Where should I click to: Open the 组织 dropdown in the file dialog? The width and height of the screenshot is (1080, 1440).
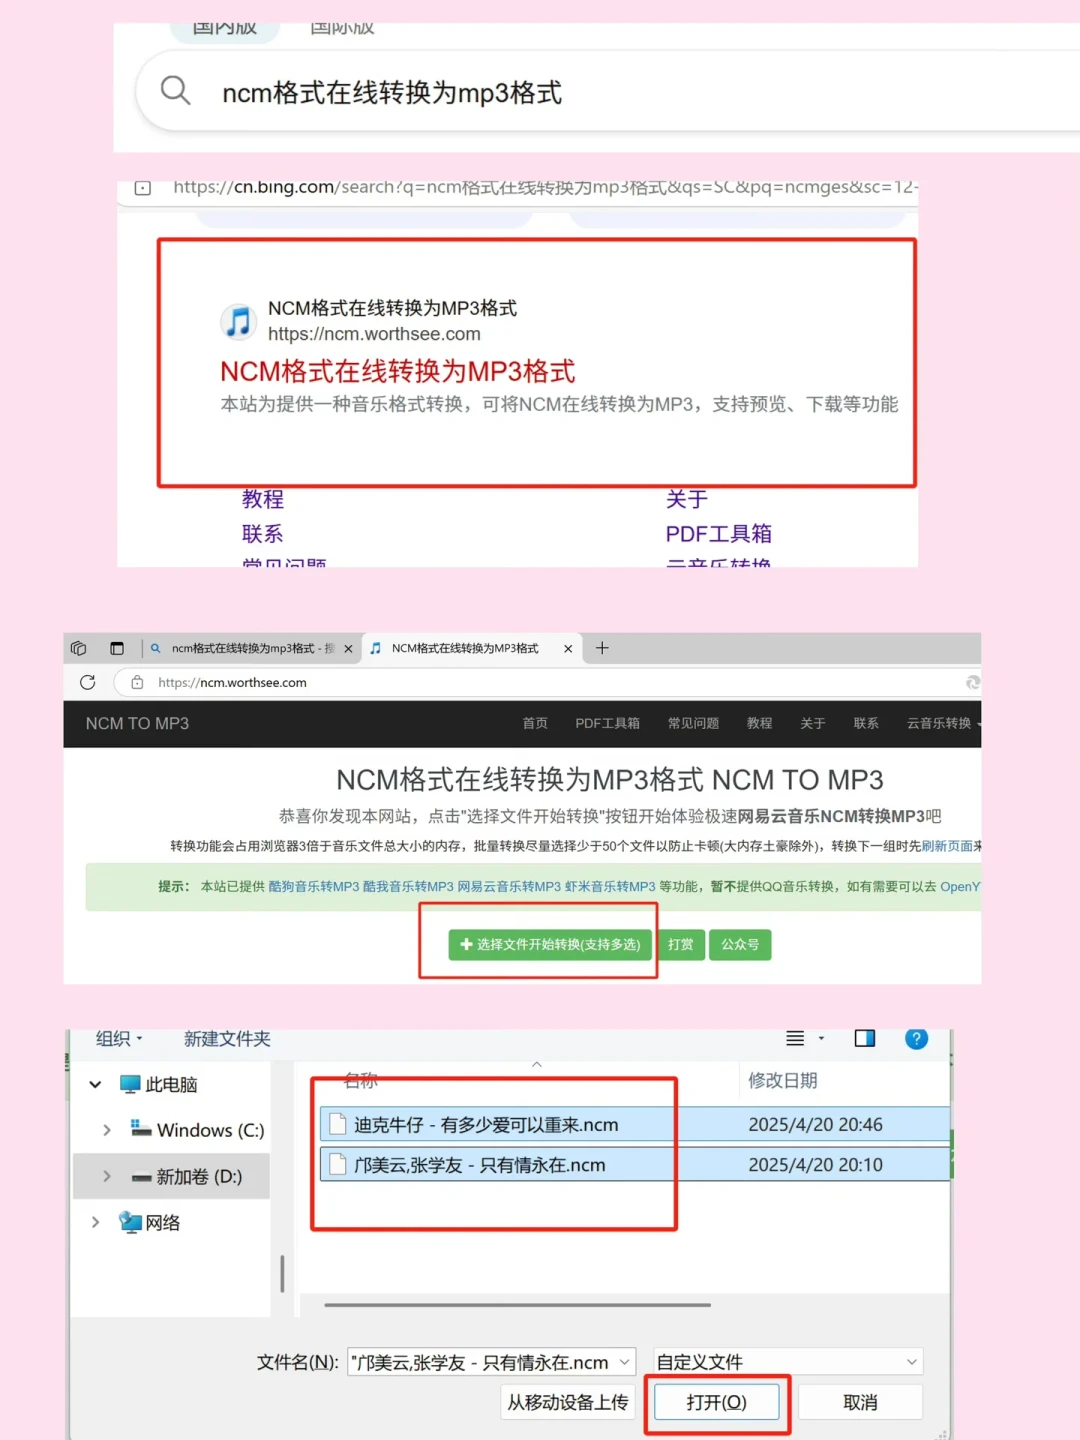tap(119, 1039)
